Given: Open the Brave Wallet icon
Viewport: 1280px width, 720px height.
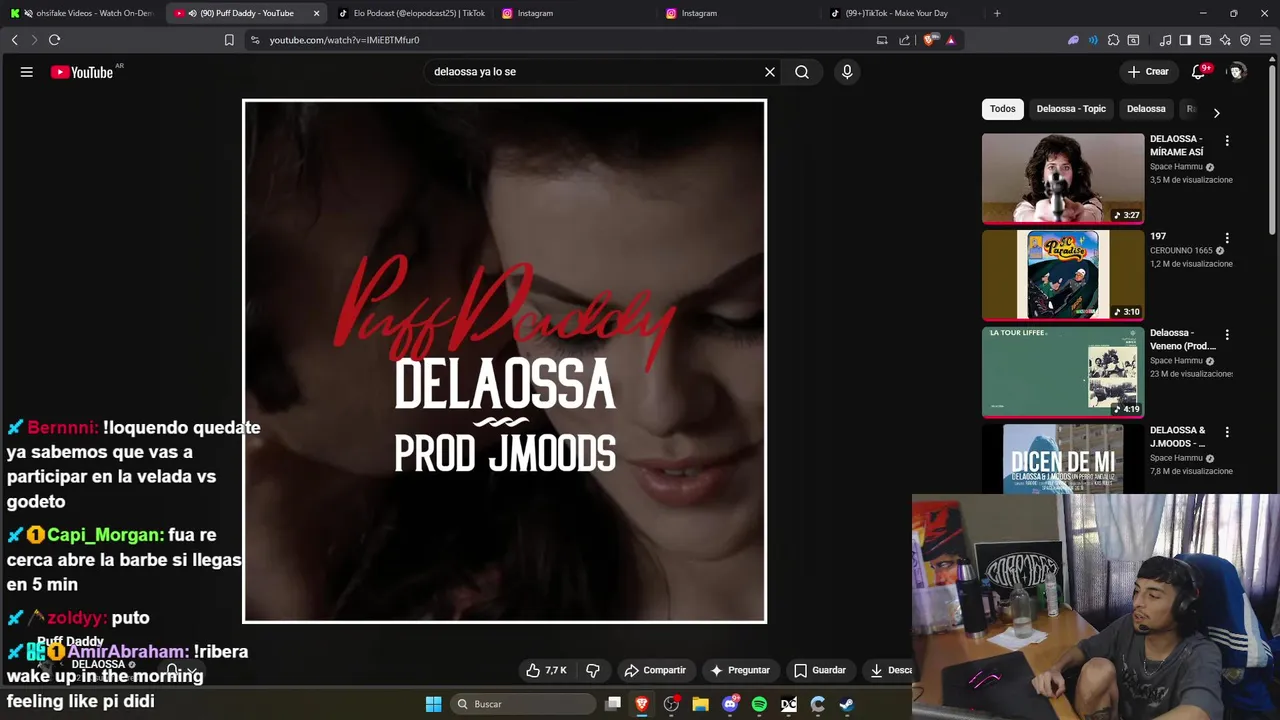Looking at the screenshot, I should (1205, 40).
